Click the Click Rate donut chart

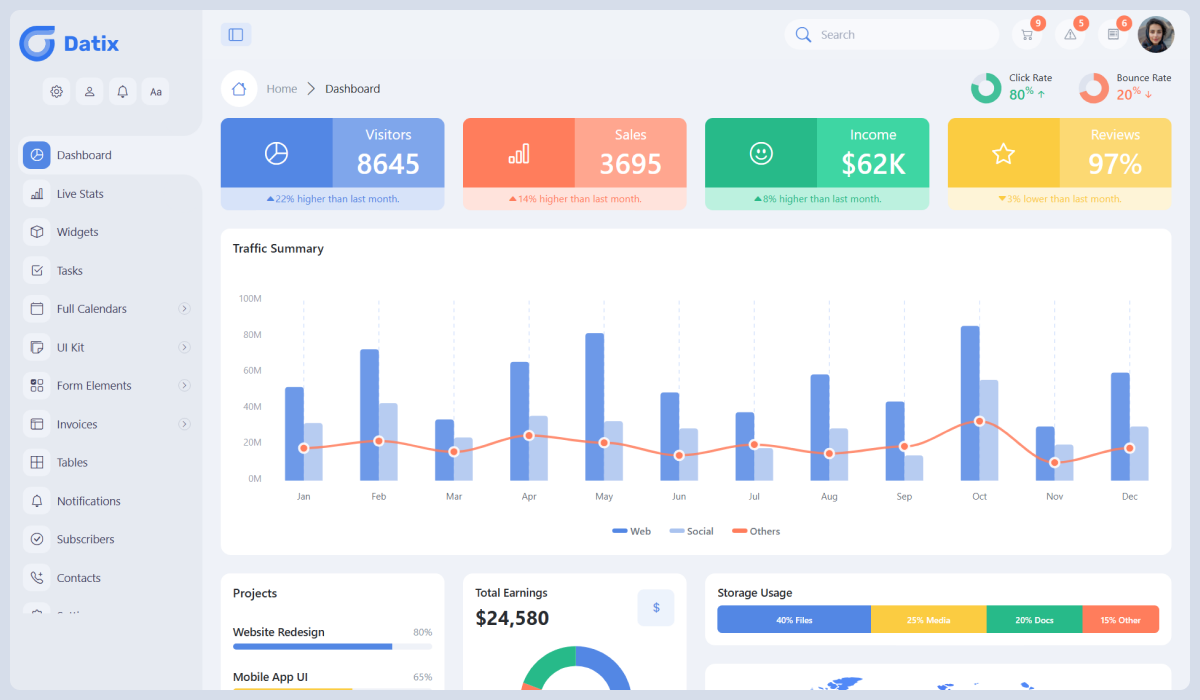[986, 88]
